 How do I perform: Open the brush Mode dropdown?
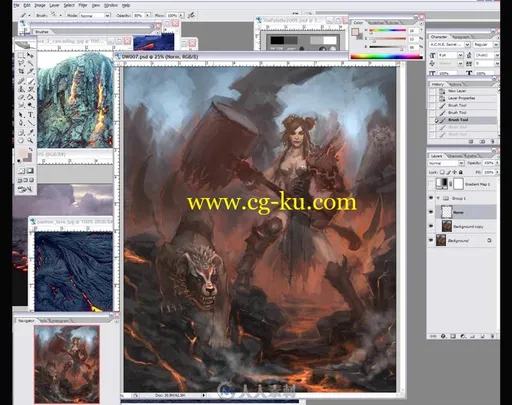pos(107,15)
